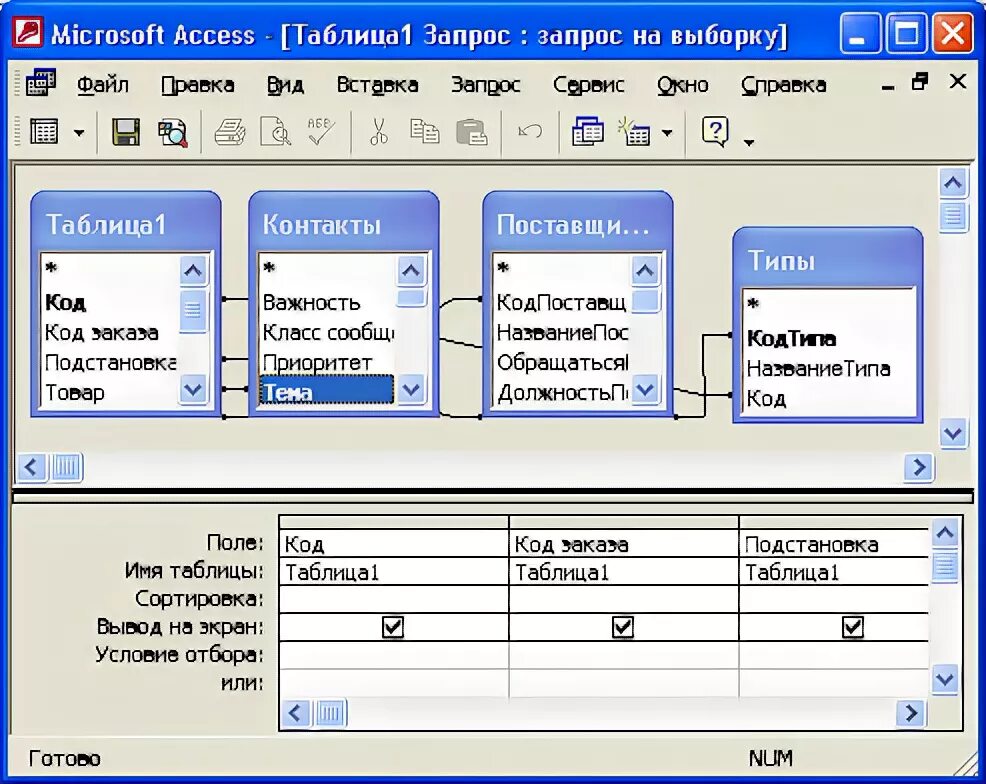Click the Таблица1 table title bar
Screen dimensions: 986x784
click(126, 224)
